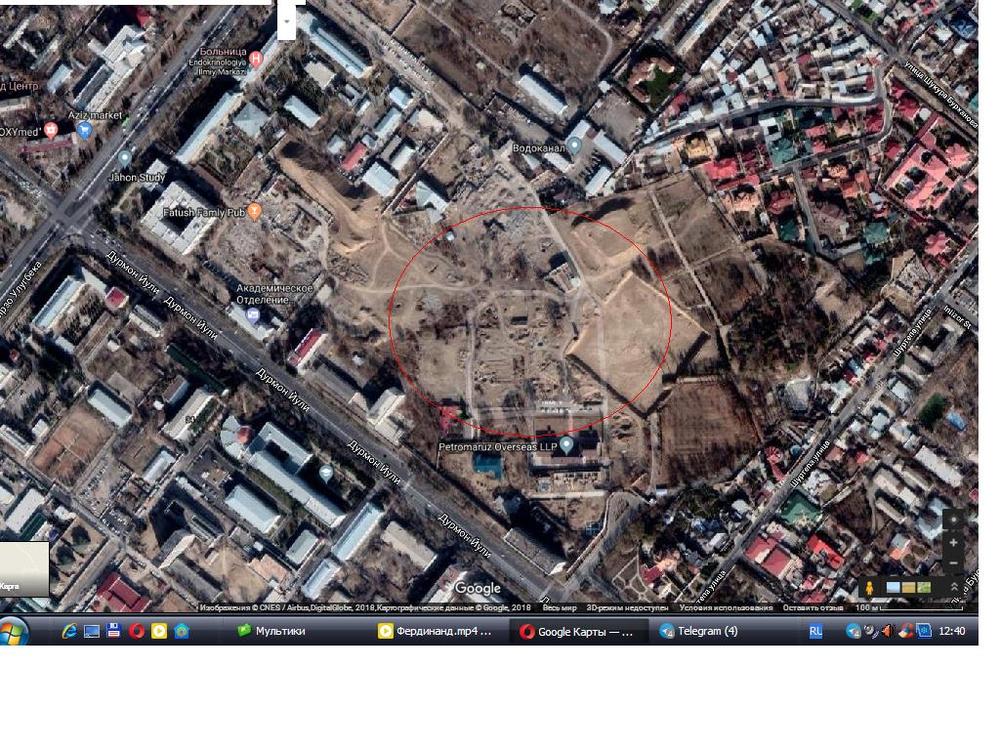Open the Водоканал map marker

coord(575,147)
